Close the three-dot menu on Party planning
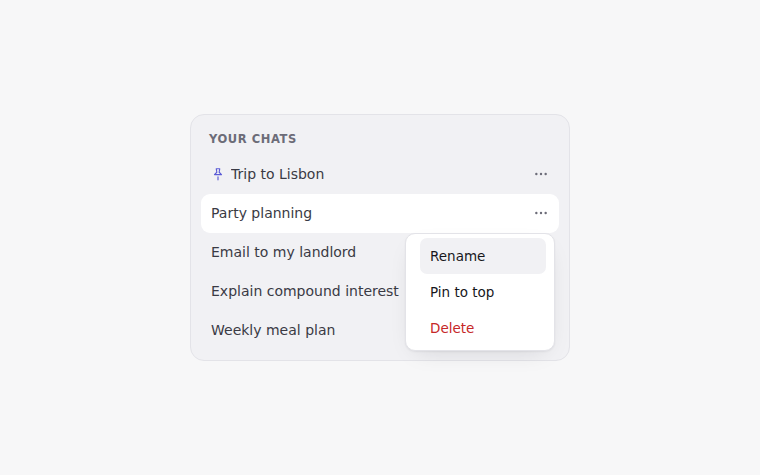The image size is (760, 475). click(540, 213)
